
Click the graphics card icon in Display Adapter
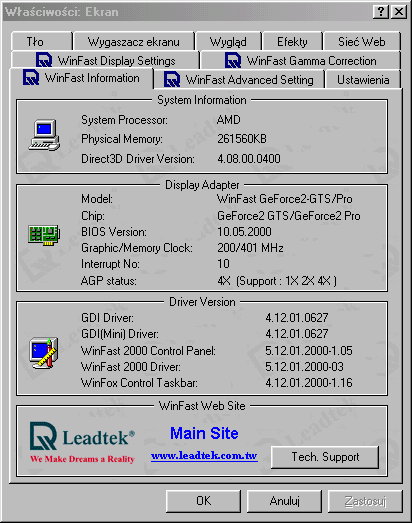point(44,234)
